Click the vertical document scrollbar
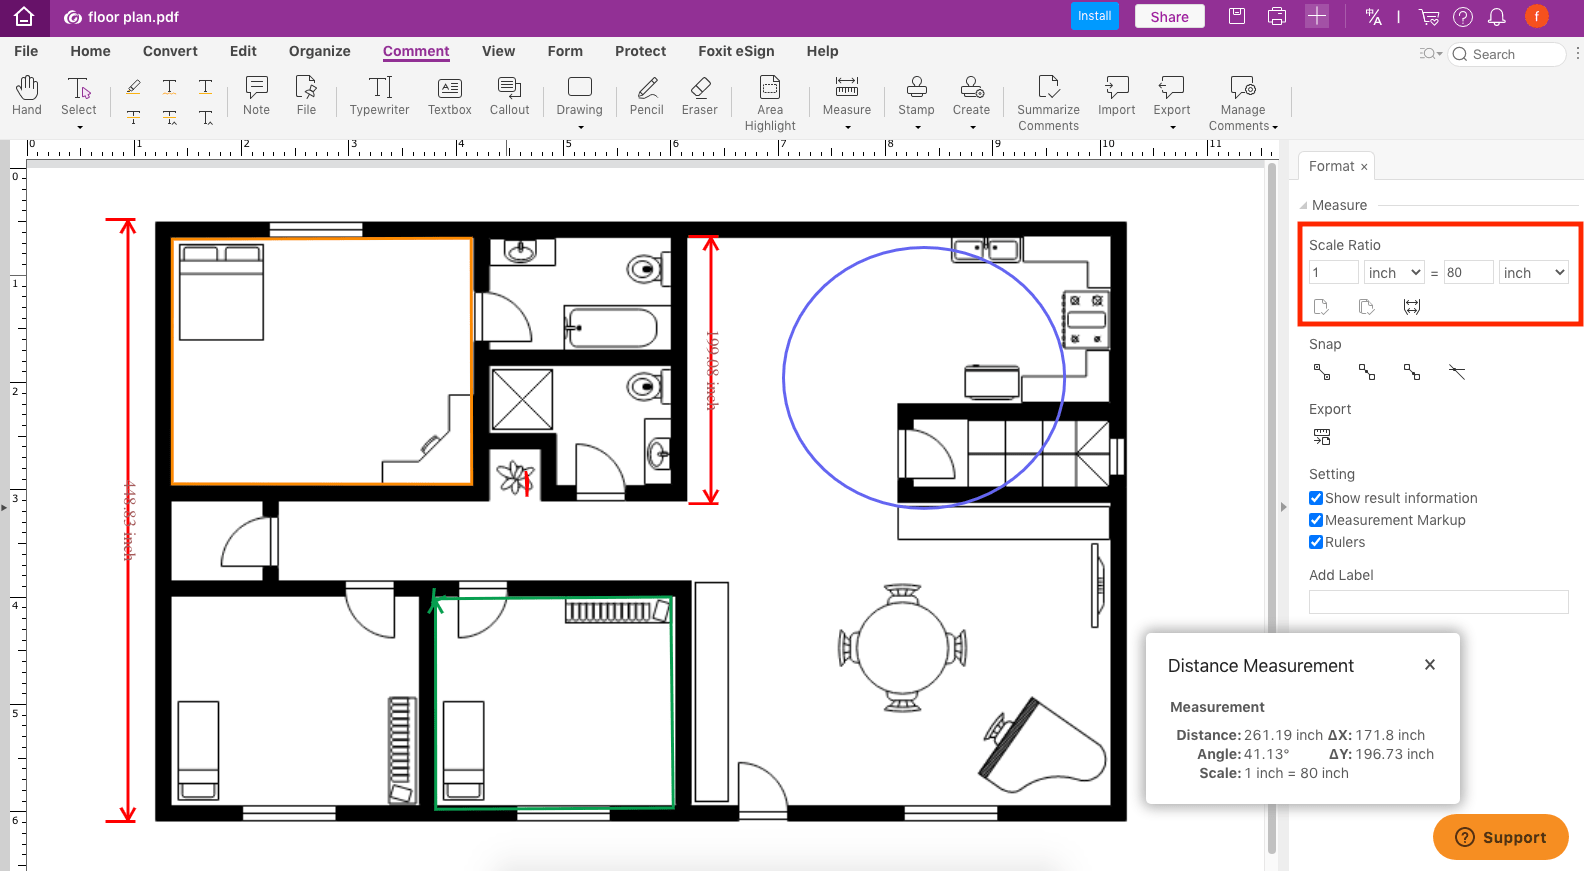1584x871 pixels. pos(1272,500)
